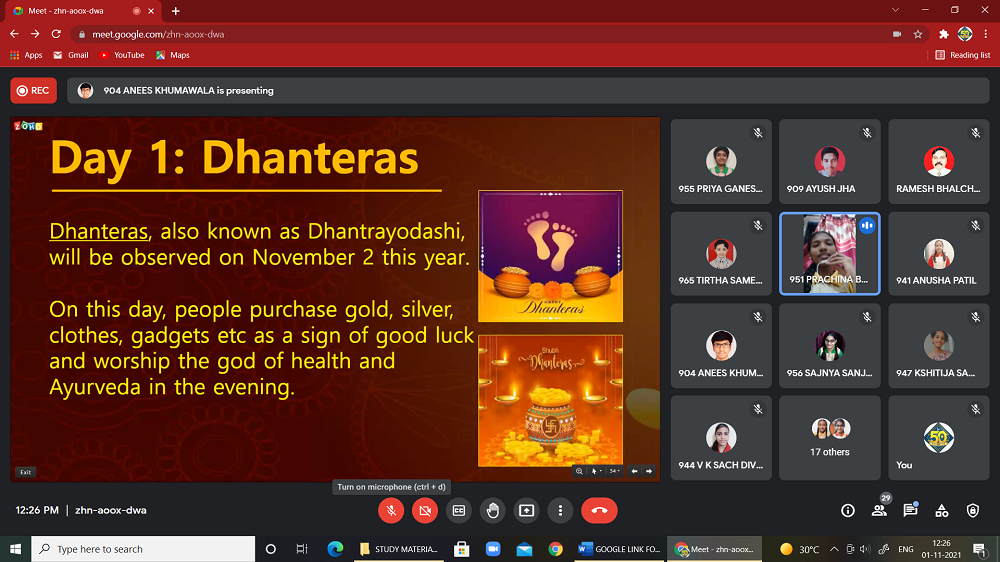
Task: Open the Gmail bookmark
Action: [71, 55]
